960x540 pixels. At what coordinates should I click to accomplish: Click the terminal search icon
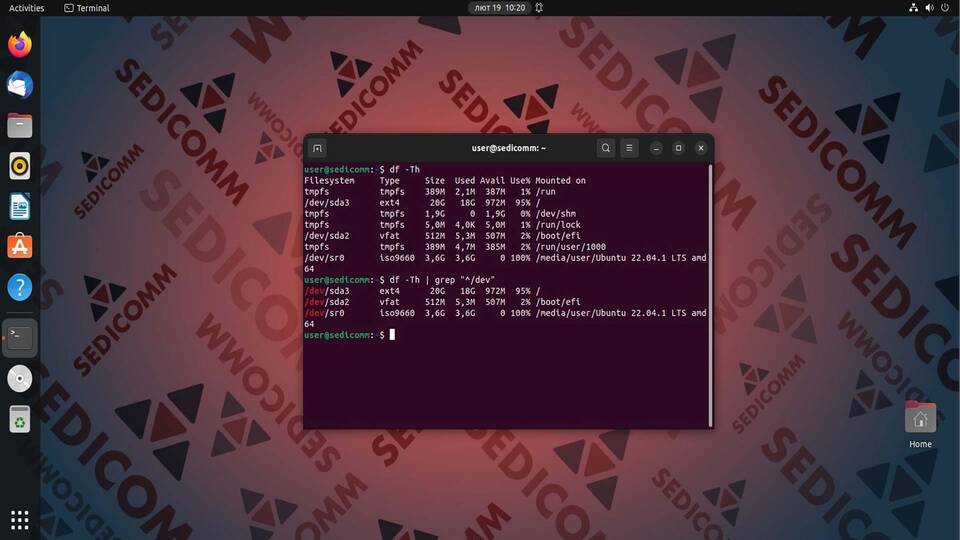pyautogui.click(x=605, y=148)
